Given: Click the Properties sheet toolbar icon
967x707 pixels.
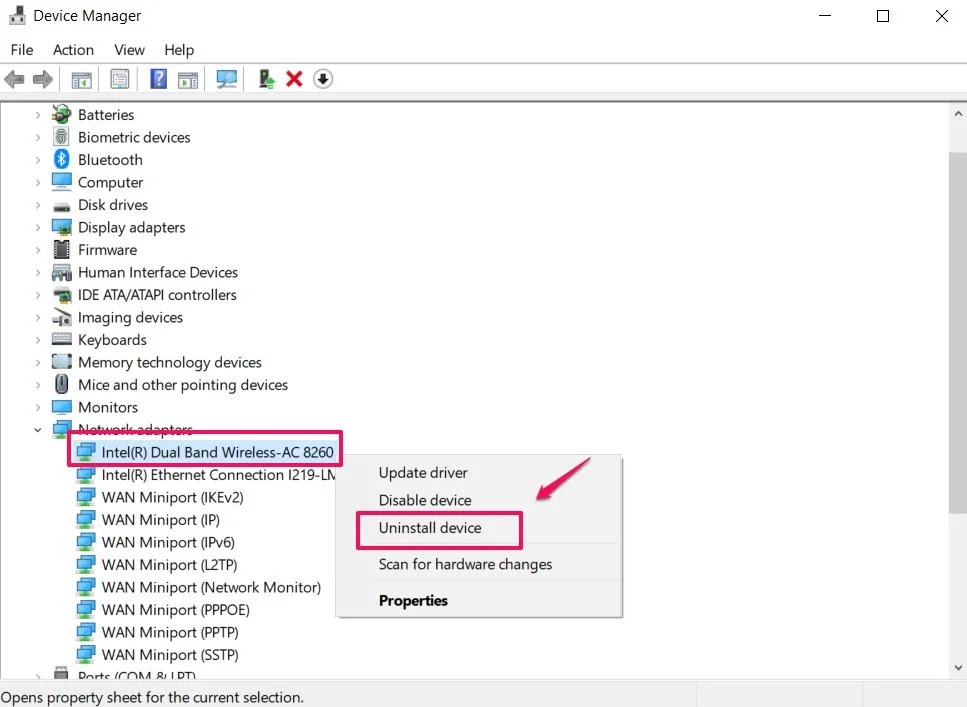Looking at the screenshot, I should 120,79.
